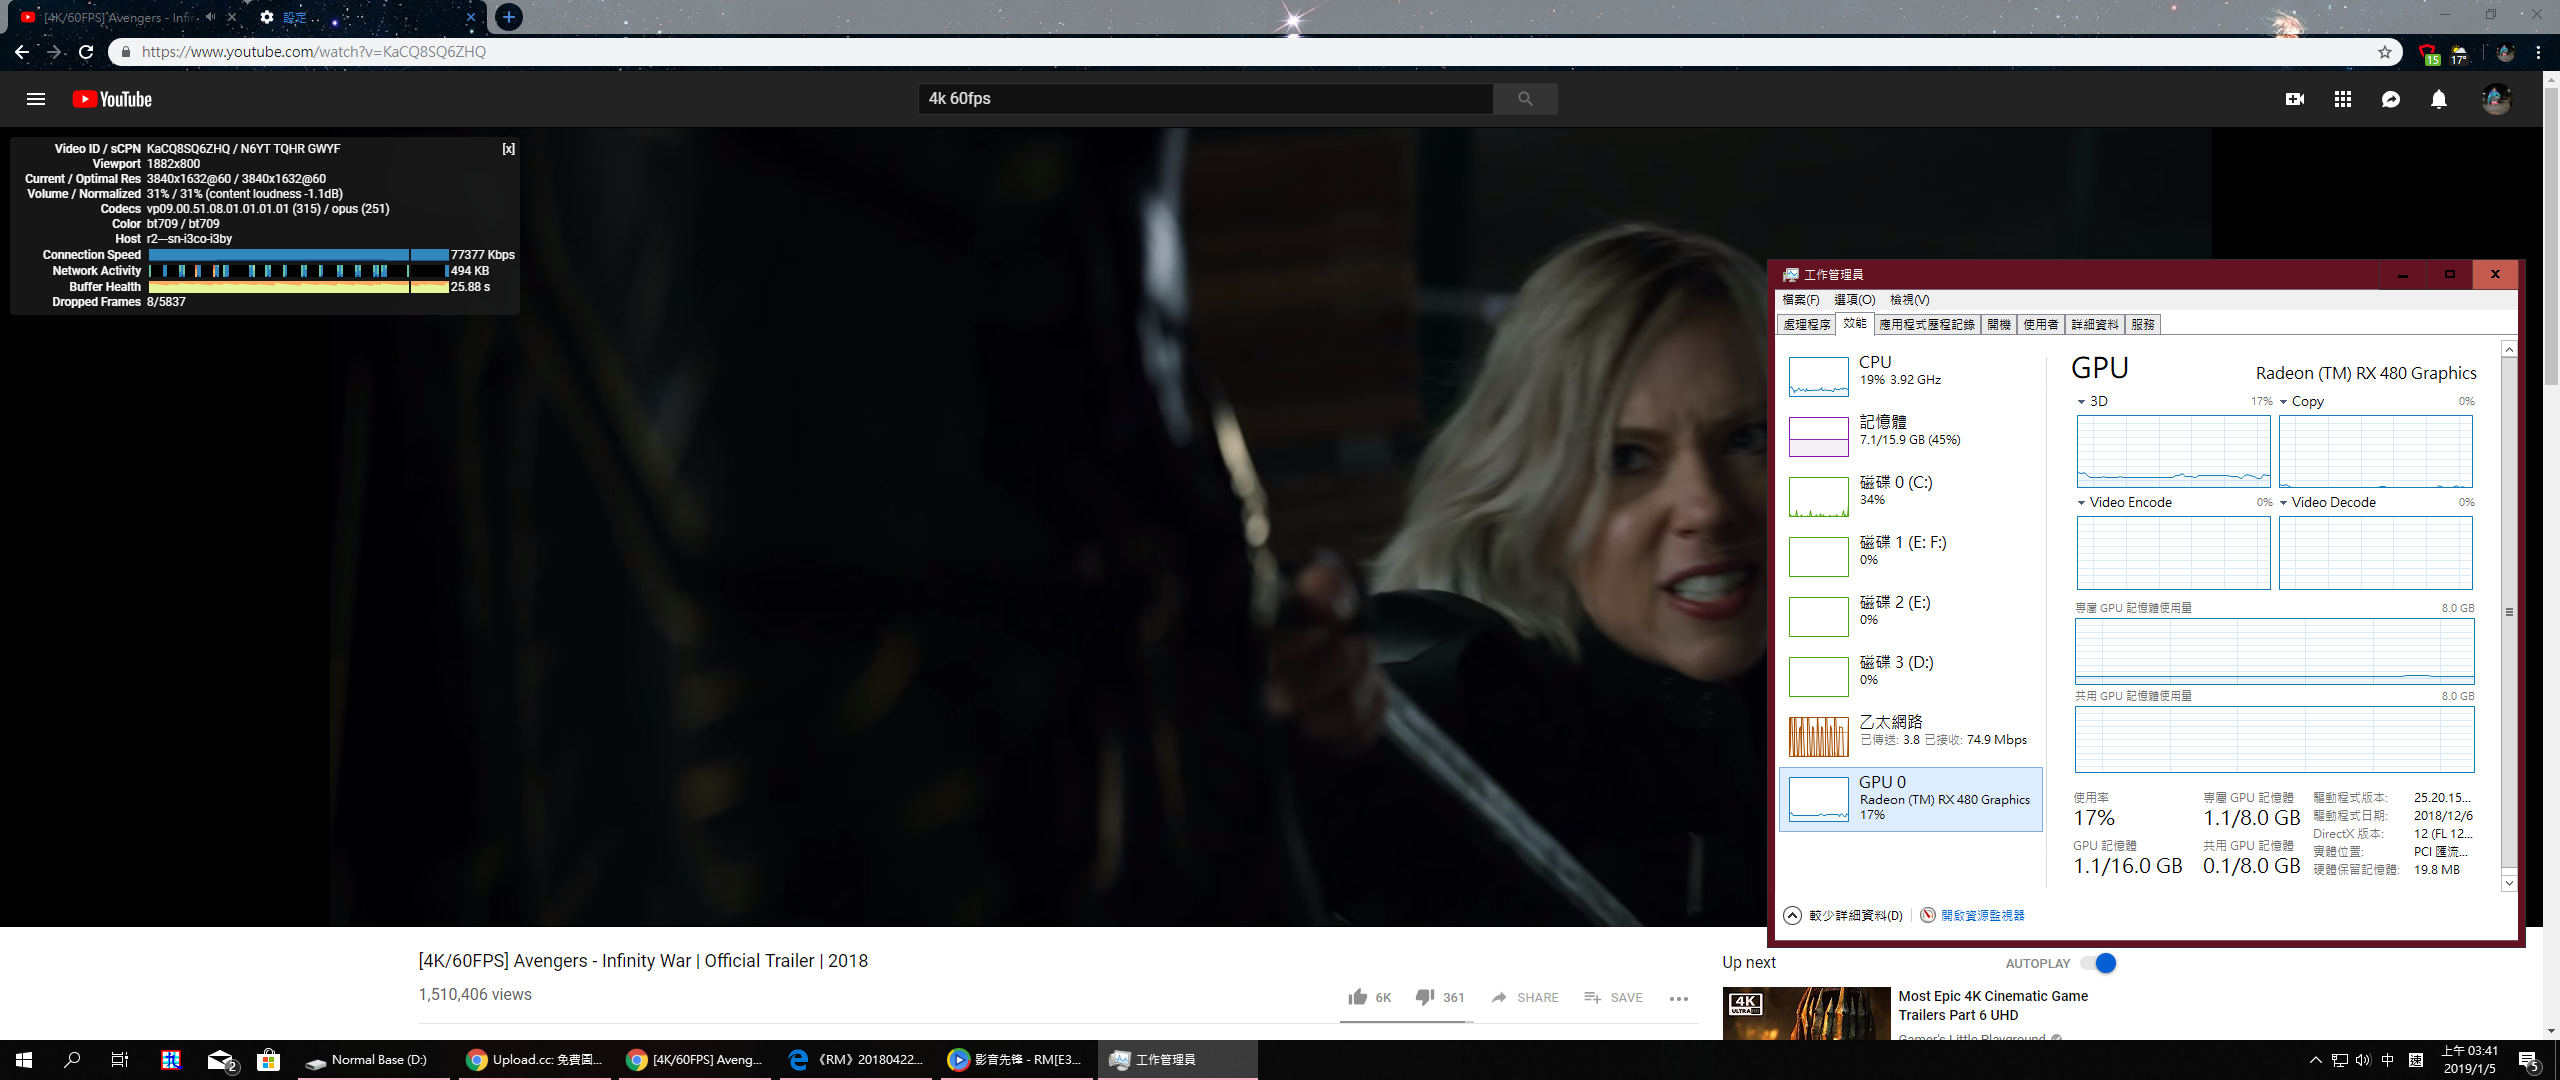Click SHARE under the video

click(x=1525, y=997)
